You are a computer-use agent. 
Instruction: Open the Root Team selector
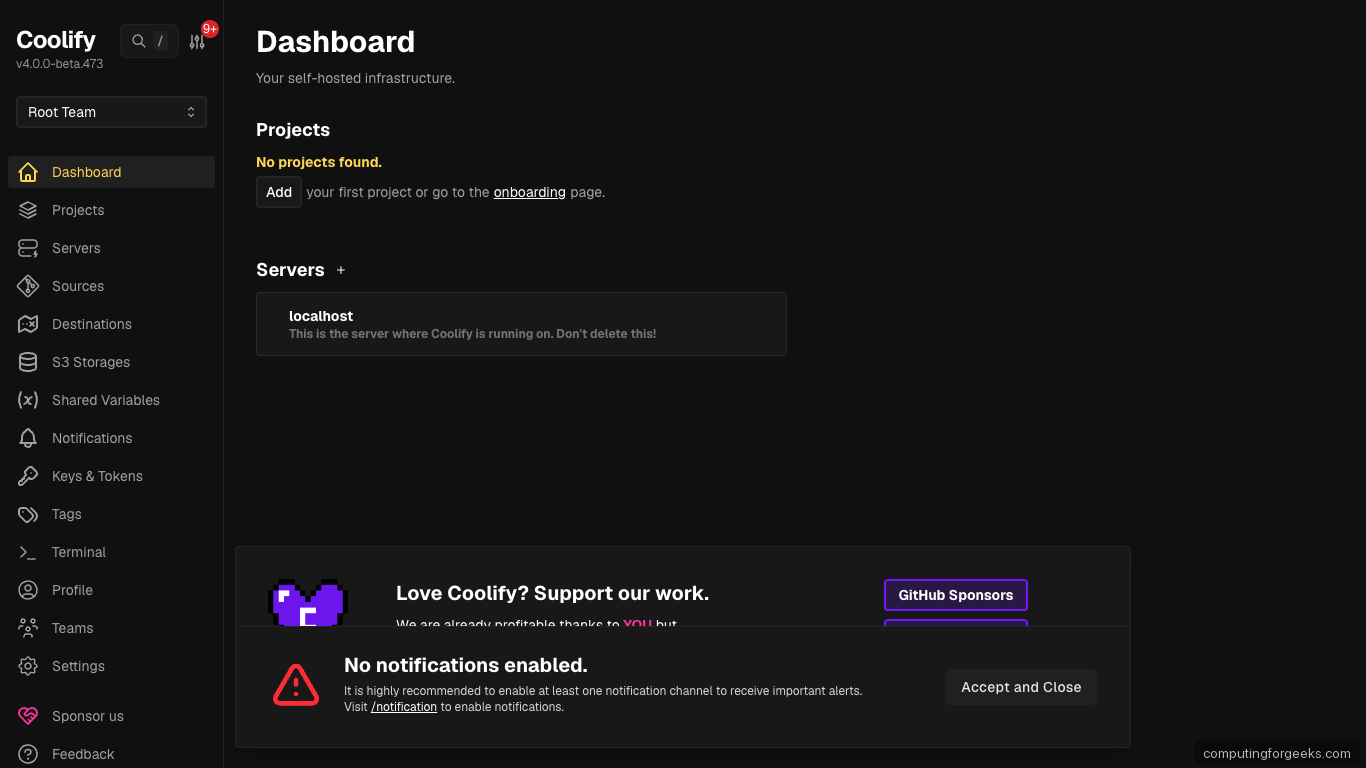click(110, 112)
